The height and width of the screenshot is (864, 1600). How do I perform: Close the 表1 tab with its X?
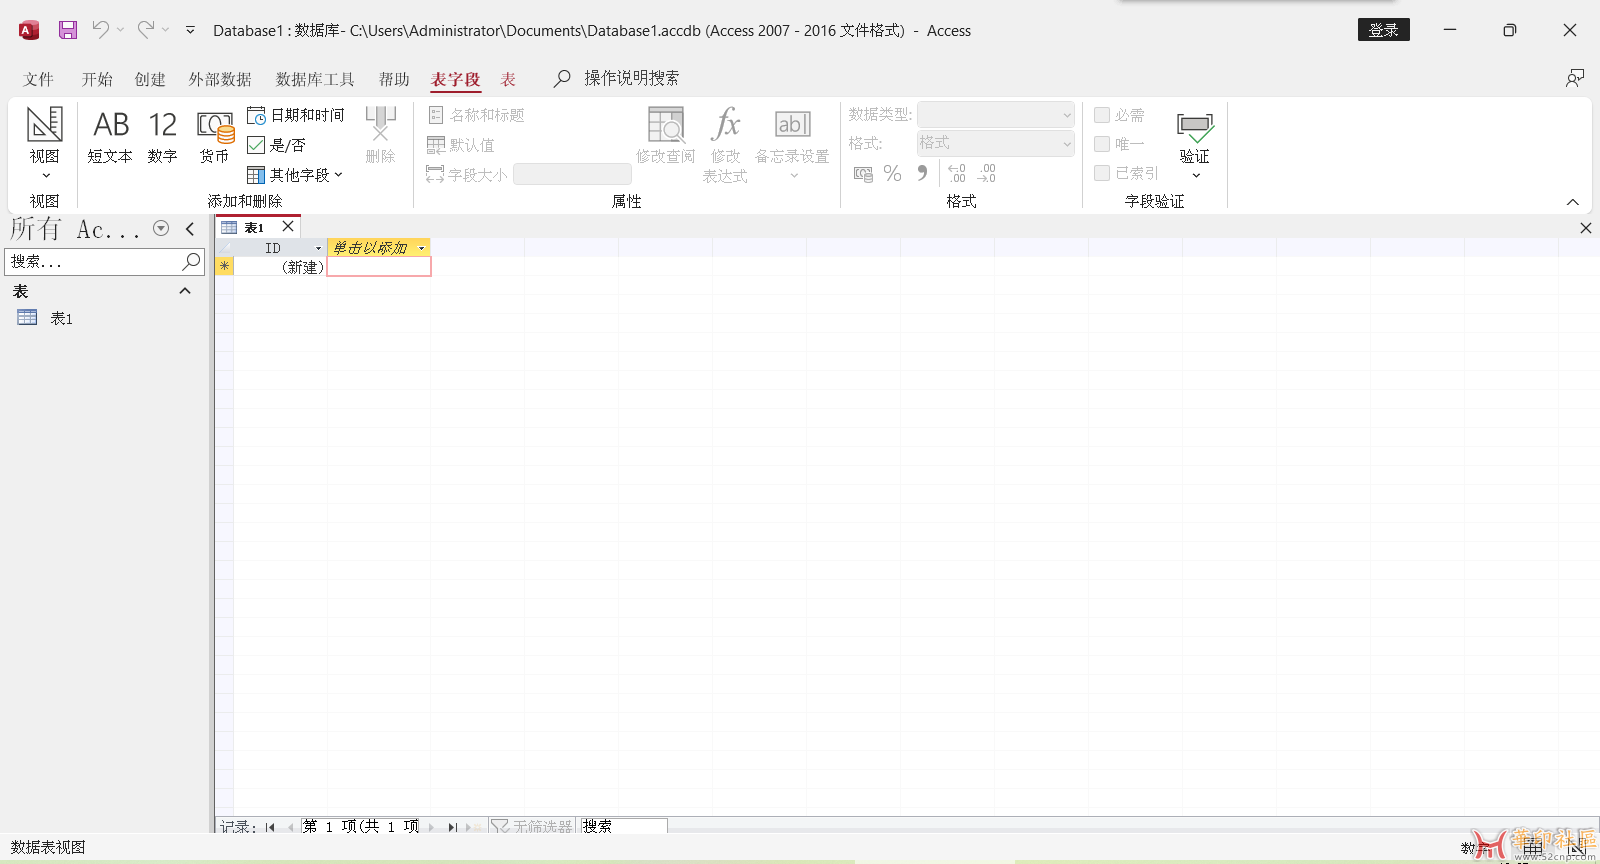288,226
